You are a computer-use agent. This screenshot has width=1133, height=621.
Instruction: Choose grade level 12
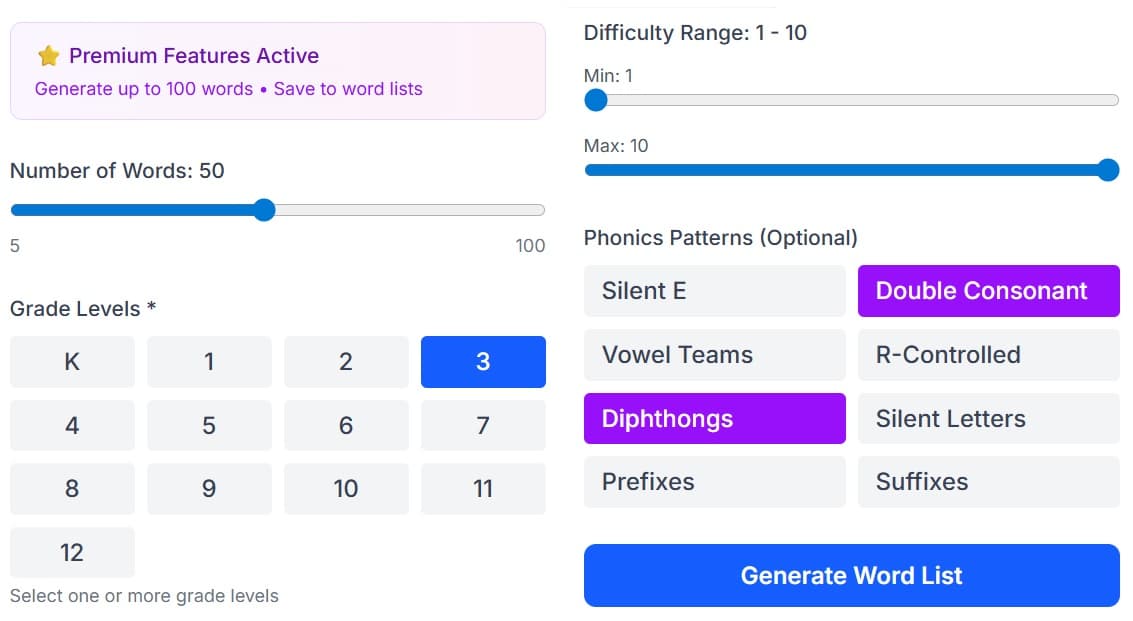(72, 552)
